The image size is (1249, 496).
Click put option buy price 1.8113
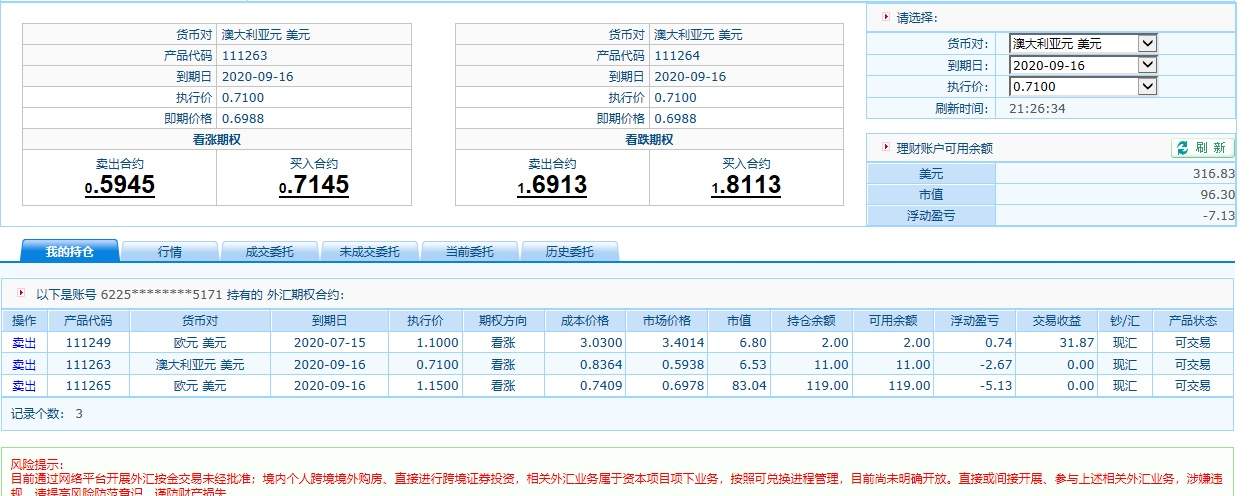747,185
